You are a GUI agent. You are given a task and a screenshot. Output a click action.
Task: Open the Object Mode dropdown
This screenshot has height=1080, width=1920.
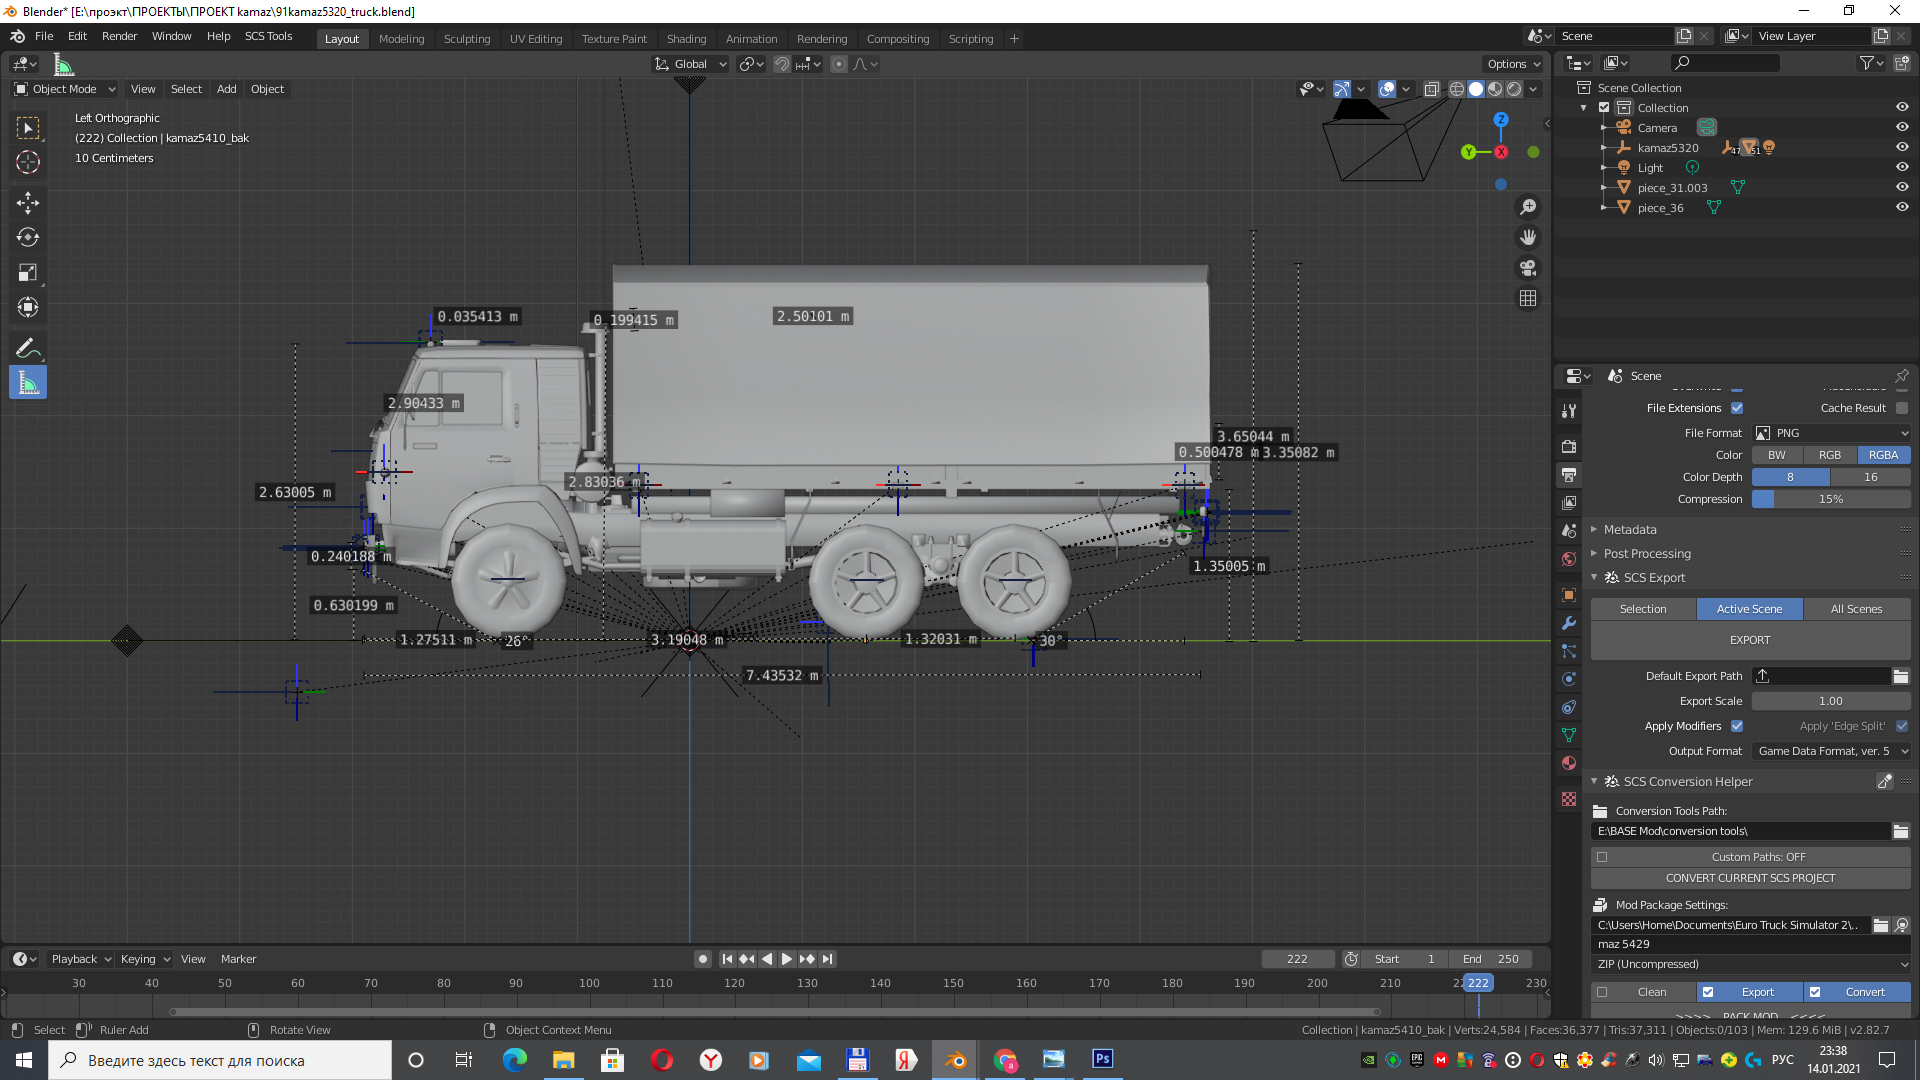pos(65,89)
